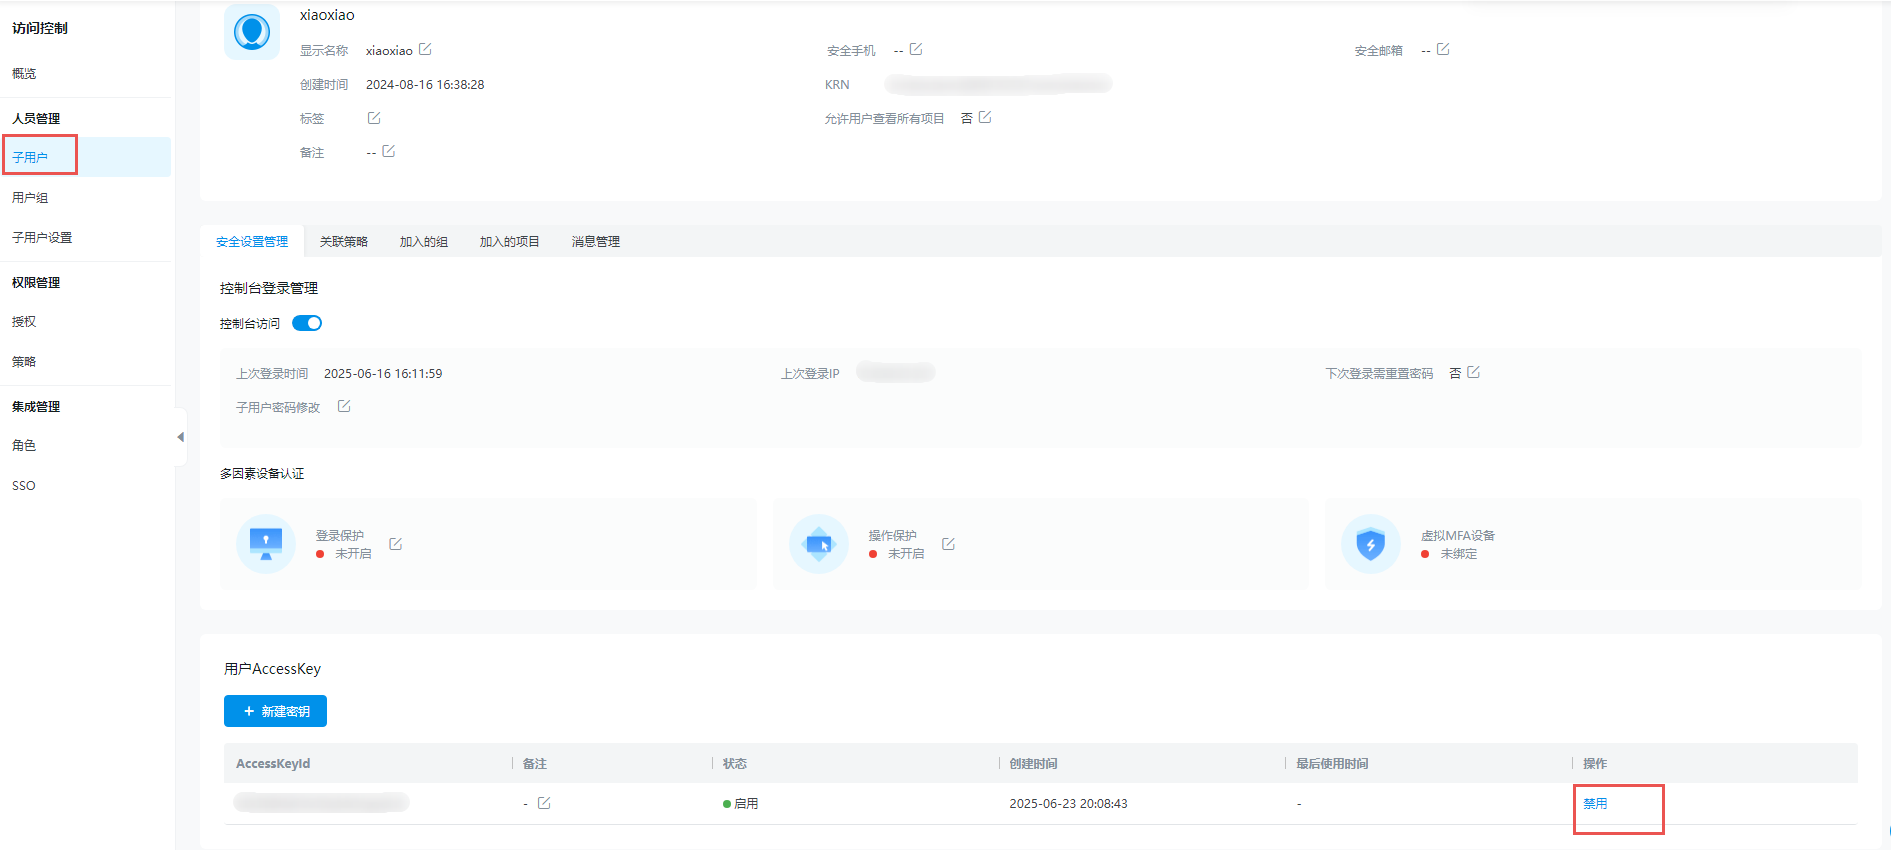Edit the security phone number
This screenshot has width=1891, height=850.
pyautogui.click(x=916, y=49)
